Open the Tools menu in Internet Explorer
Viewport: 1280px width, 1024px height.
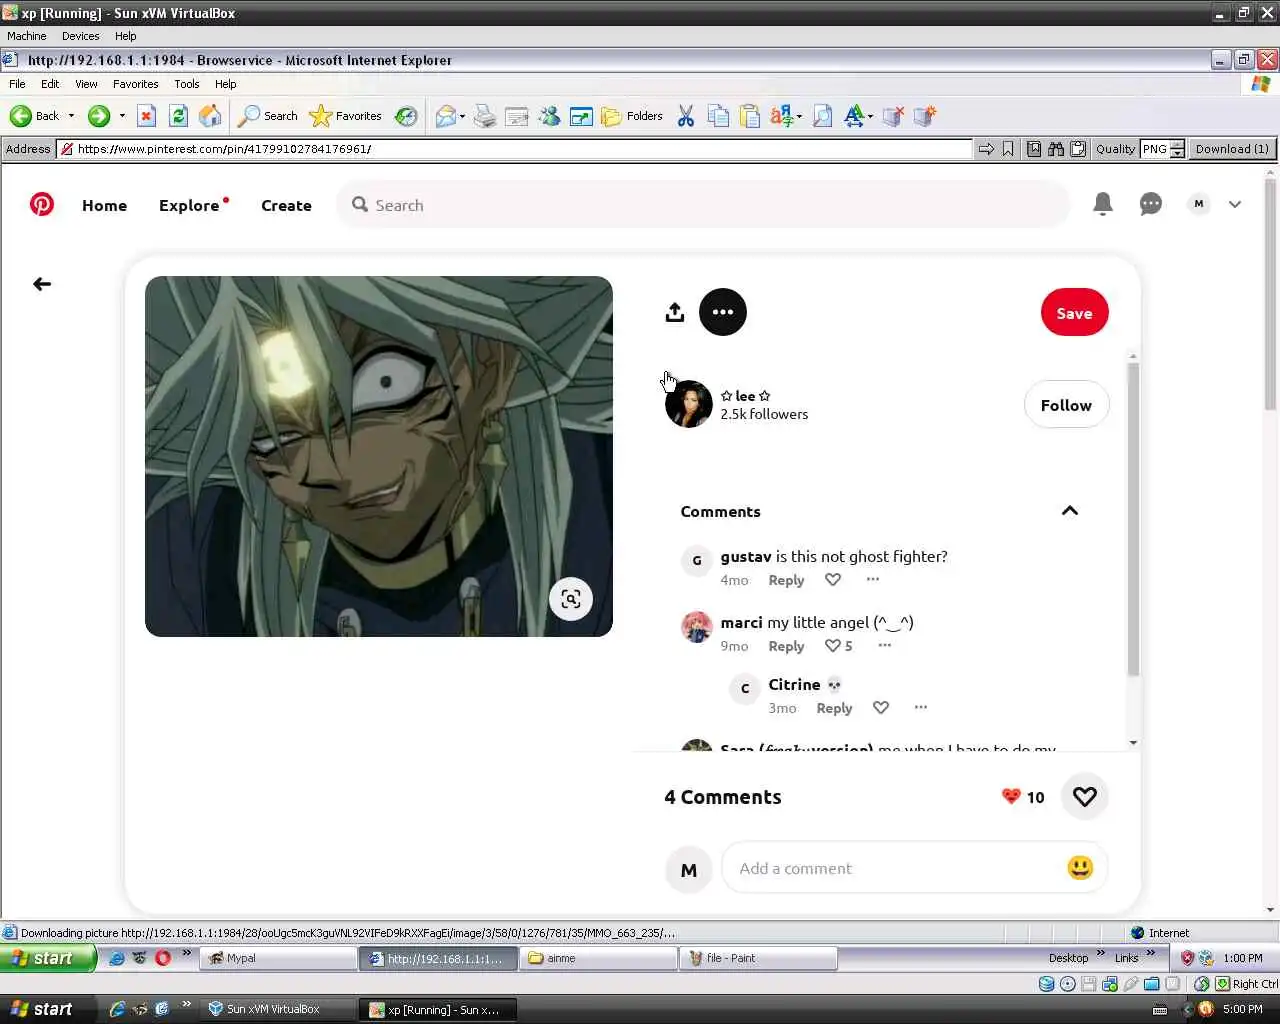click(187, 84)
